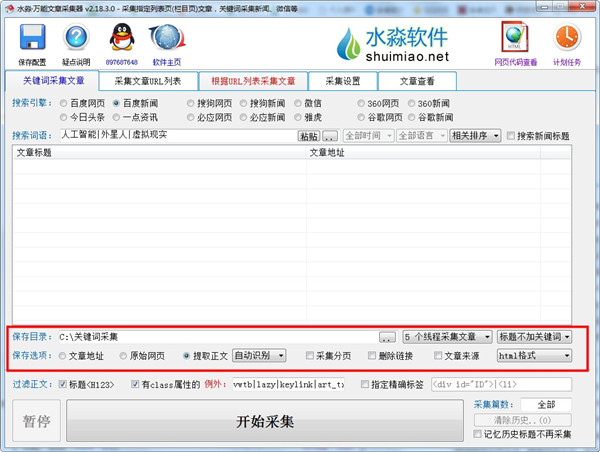
Task: Enable the 搜索新闻标题 checkbox
Action: (x=512, y=136)
